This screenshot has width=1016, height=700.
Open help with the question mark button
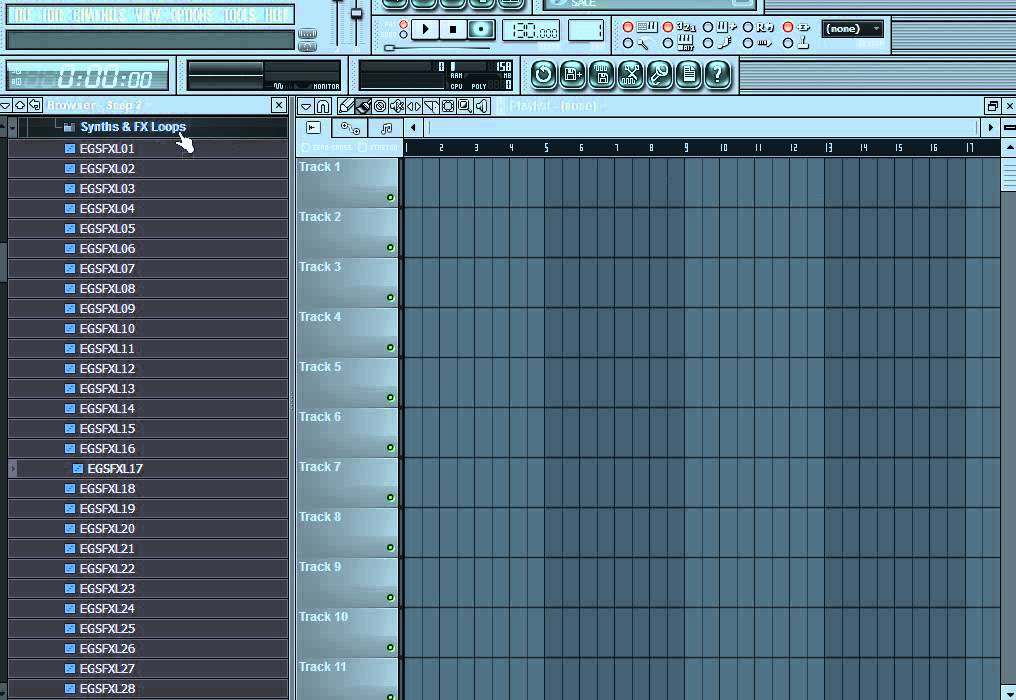click(718, 75)
